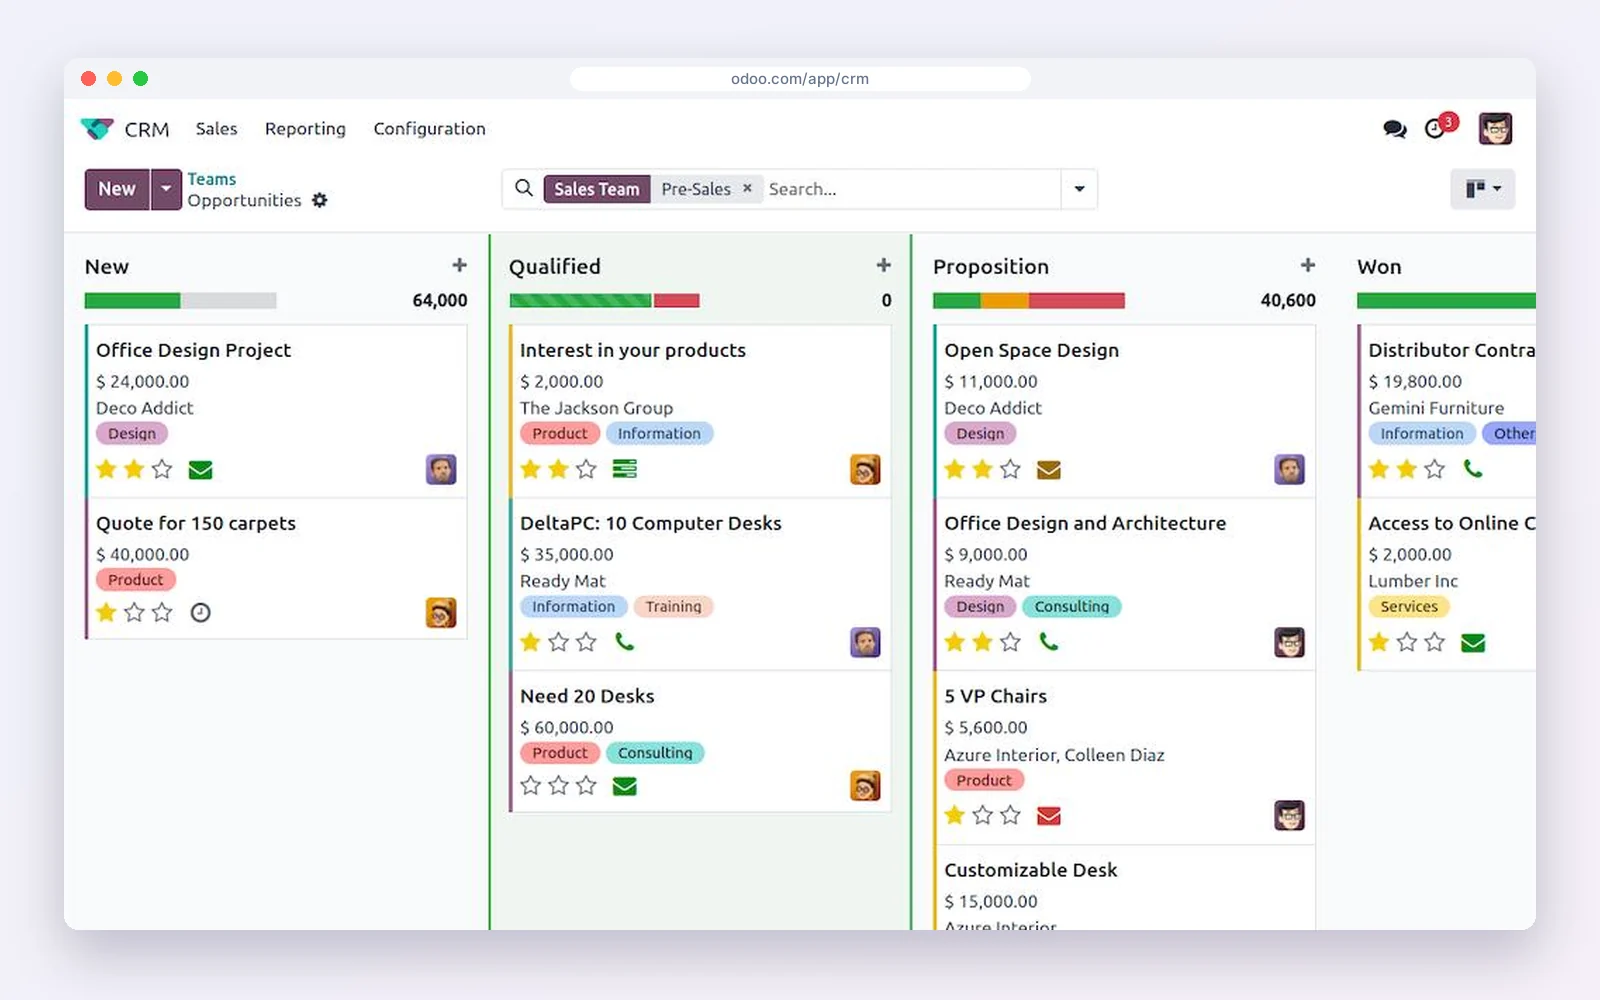Click red email icon on 5 VP Chairs

coord(1048,816)
